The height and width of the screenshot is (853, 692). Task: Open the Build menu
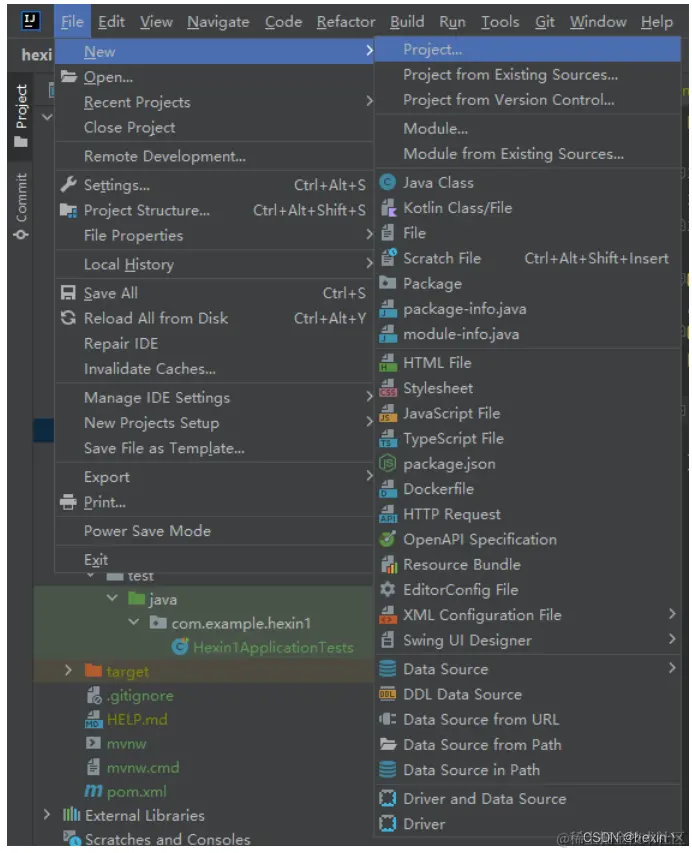(x=407, y=22)
